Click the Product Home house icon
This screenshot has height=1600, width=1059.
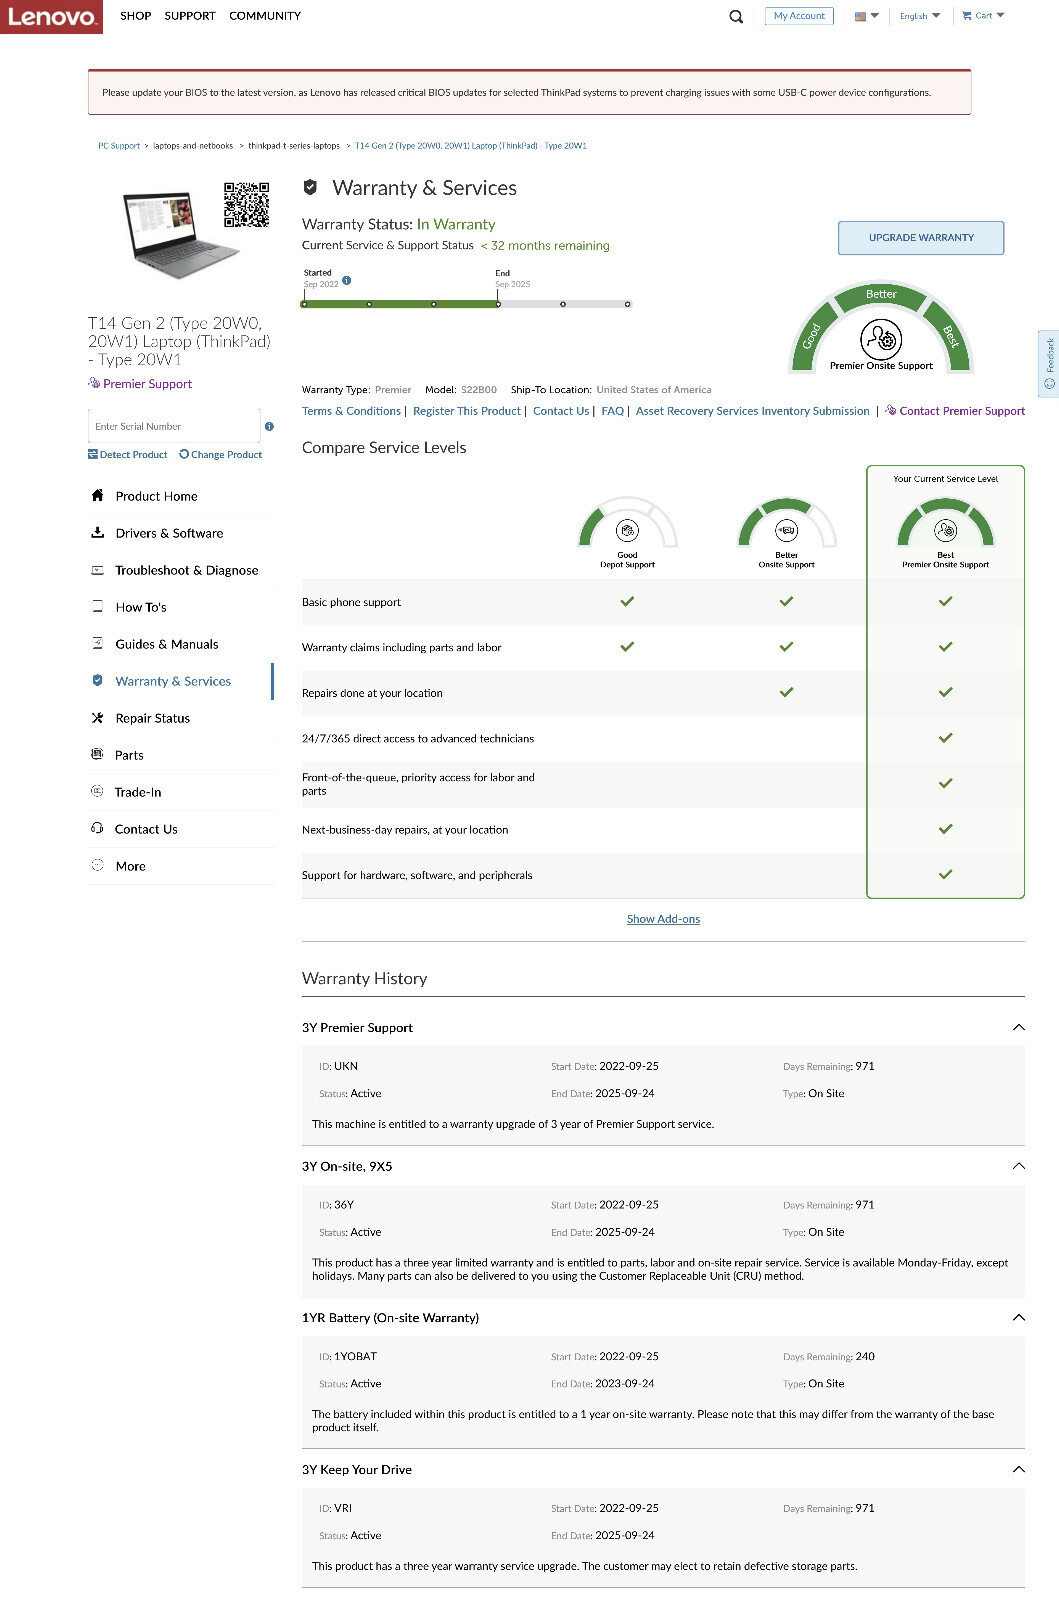click(97, 495)
